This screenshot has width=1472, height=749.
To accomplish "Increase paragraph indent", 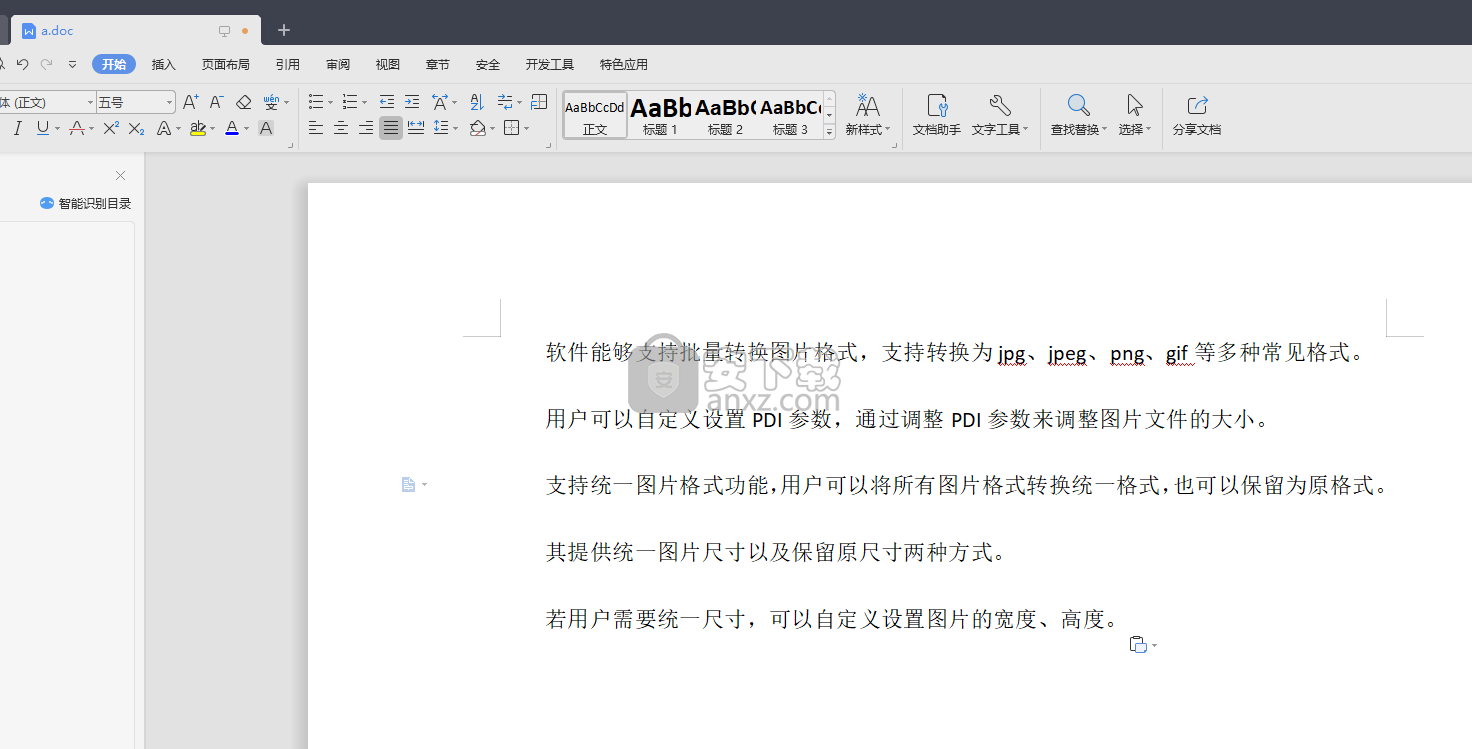I will click(x=412, y=102).
